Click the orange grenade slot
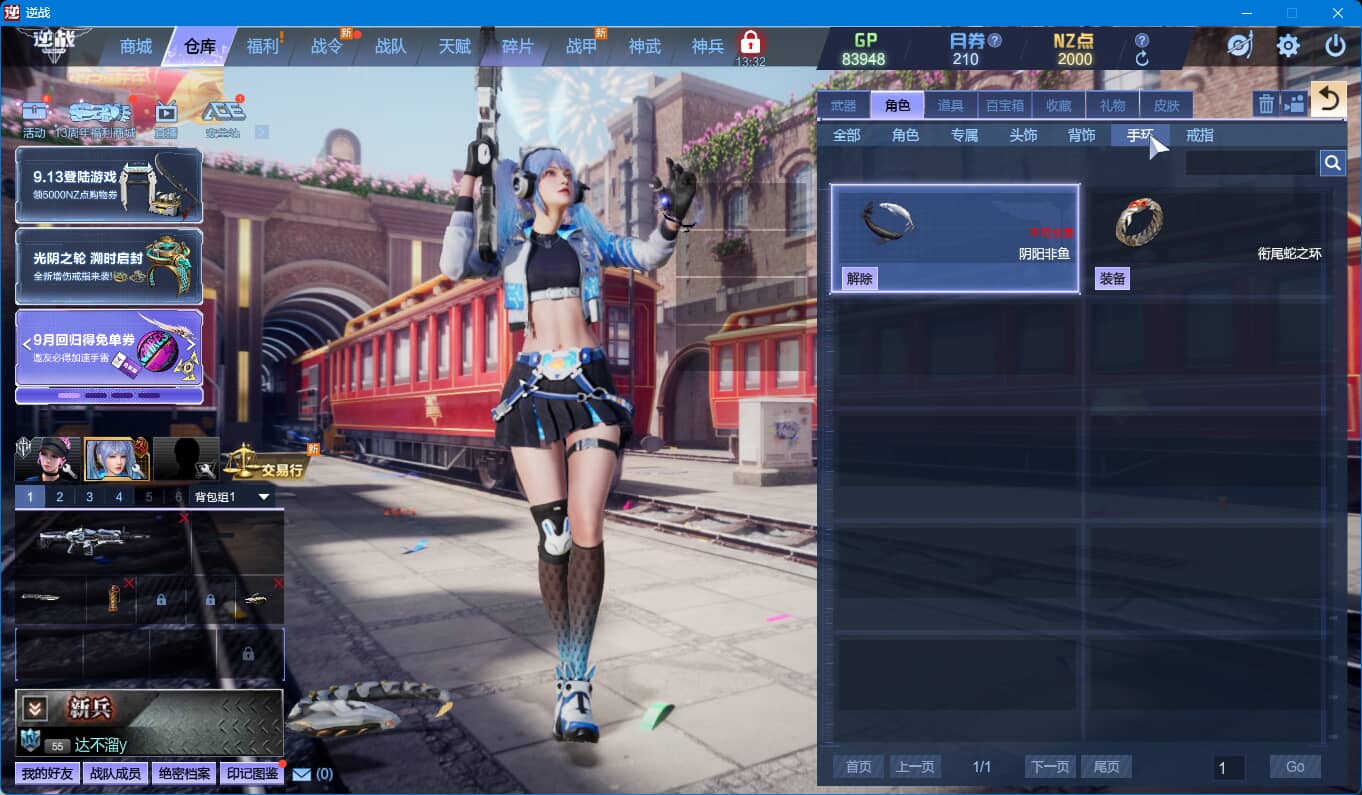The width and height of the screenshot is (1362, 795). coord(112,599)
